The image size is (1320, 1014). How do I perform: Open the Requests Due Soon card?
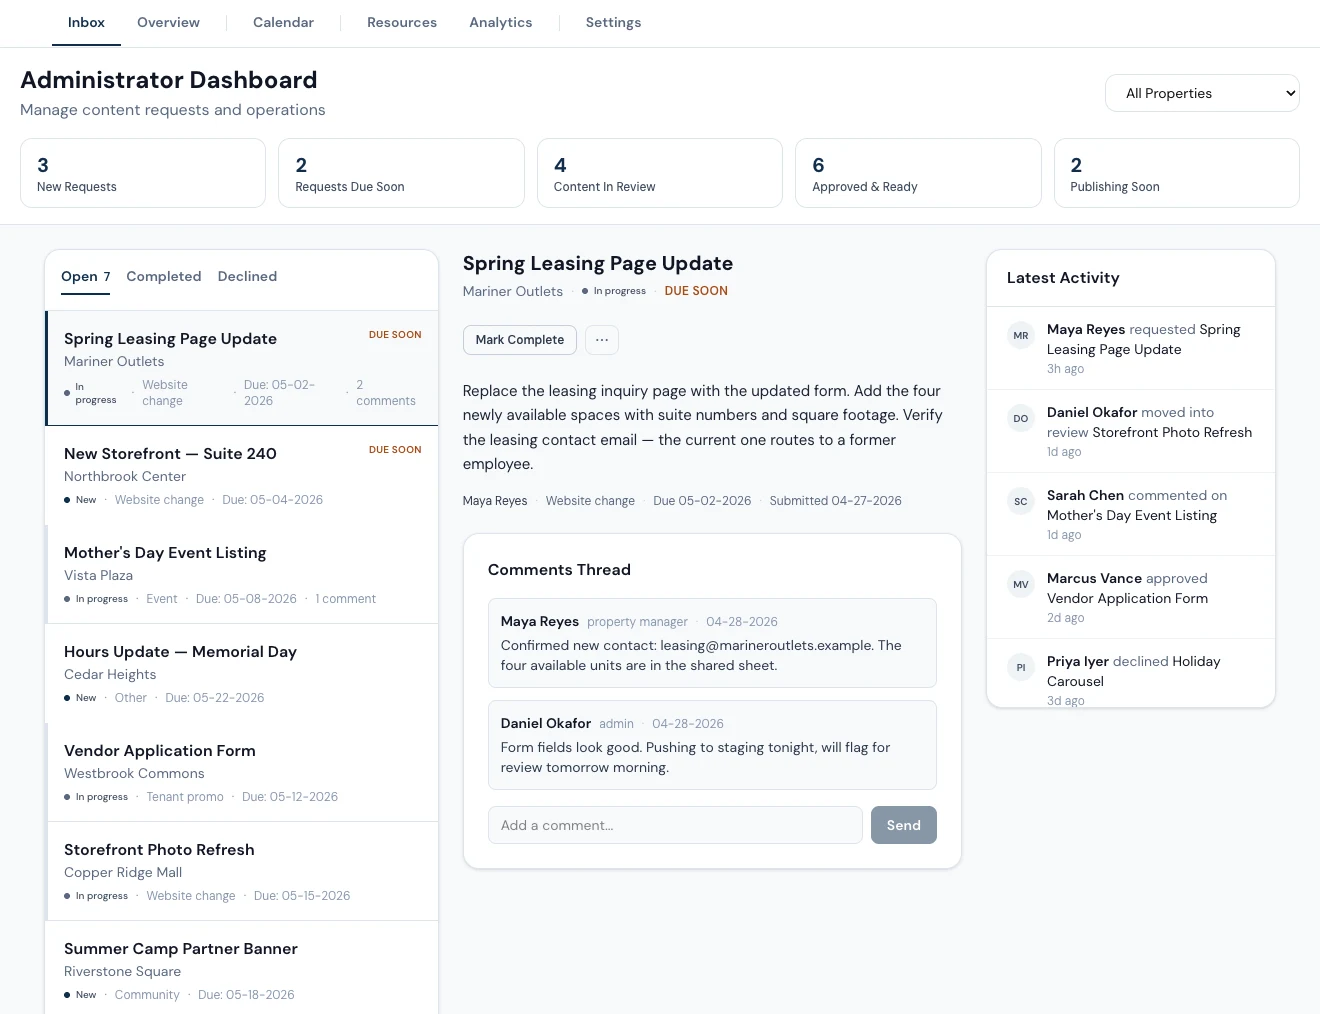point(401,173)
